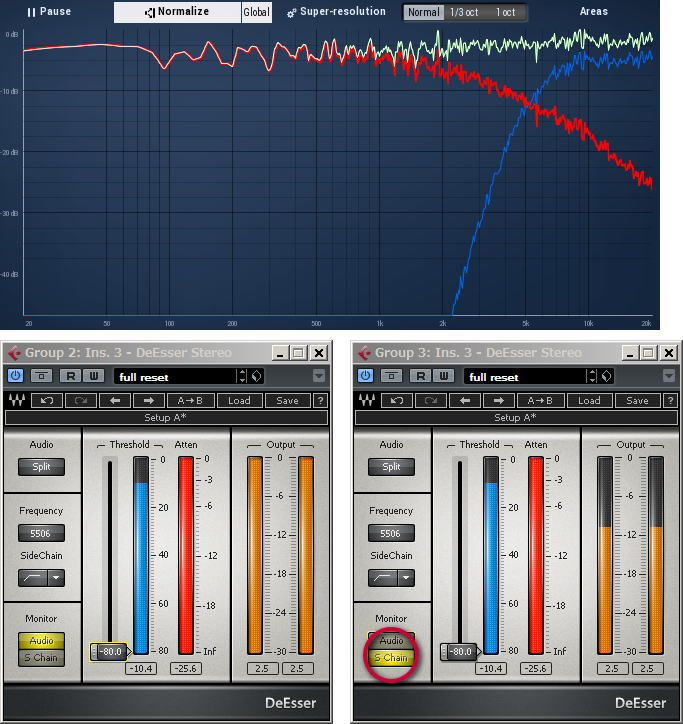Click A→B copy button in Group 2 DeEsser
This screenshot has width=683, height=724.
coord(190,401)
